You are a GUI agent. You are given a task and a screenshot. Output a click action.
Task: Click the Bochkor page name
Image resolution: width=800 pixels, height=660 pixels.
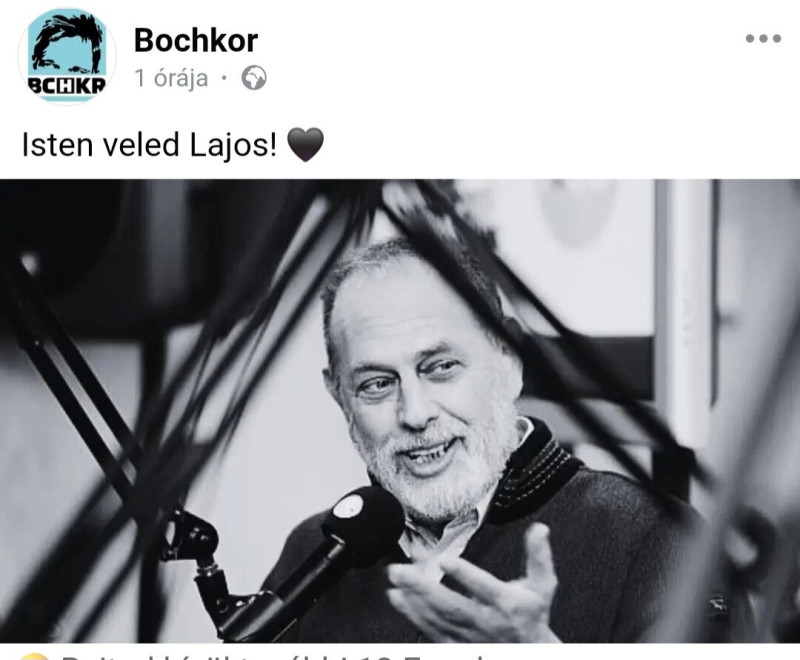196,40
